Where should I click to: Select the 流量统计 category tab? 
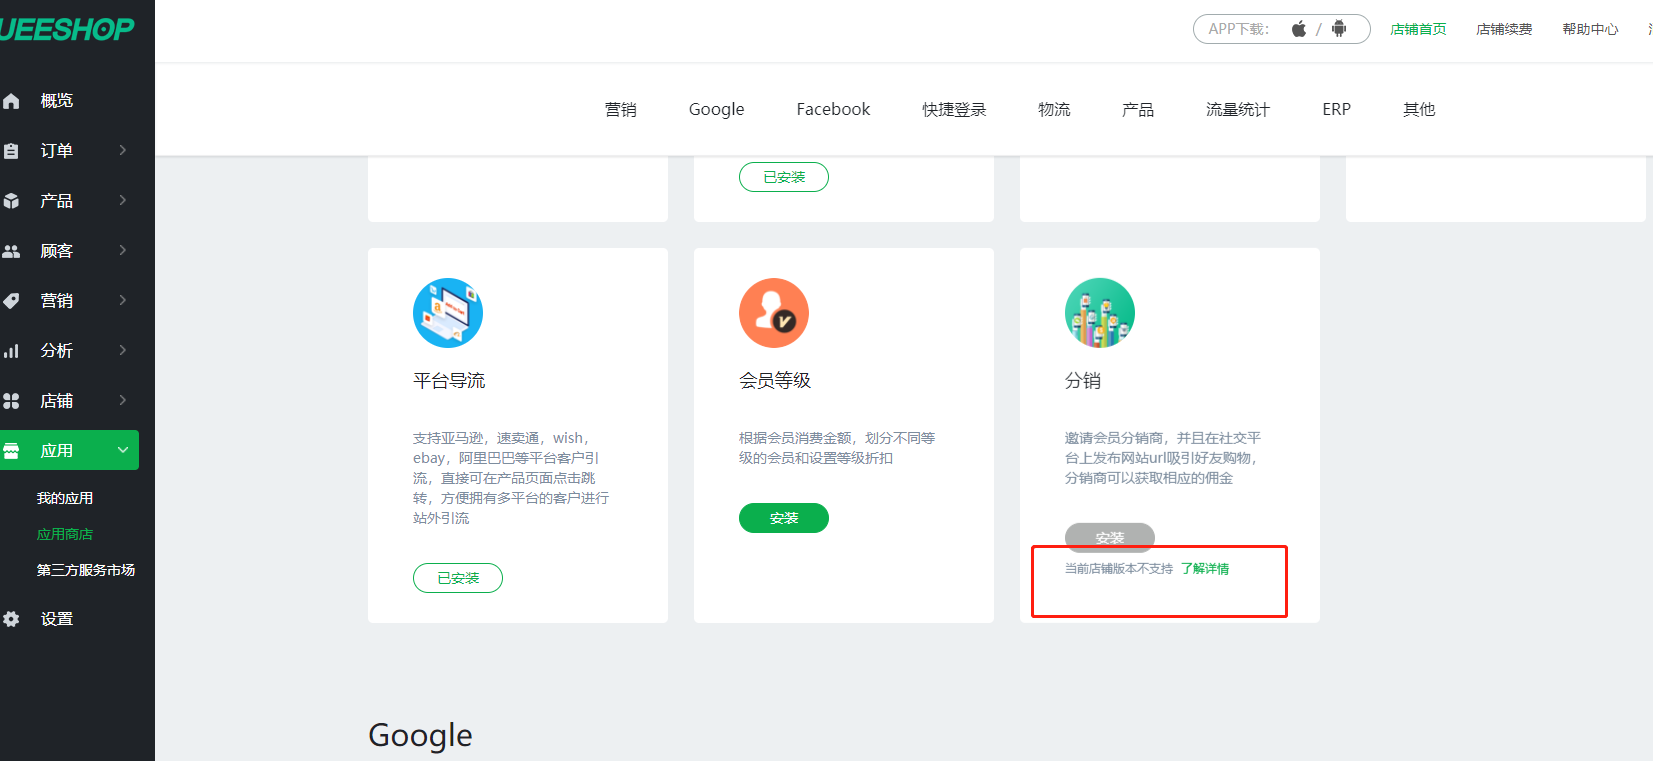tap(1237, 109)
